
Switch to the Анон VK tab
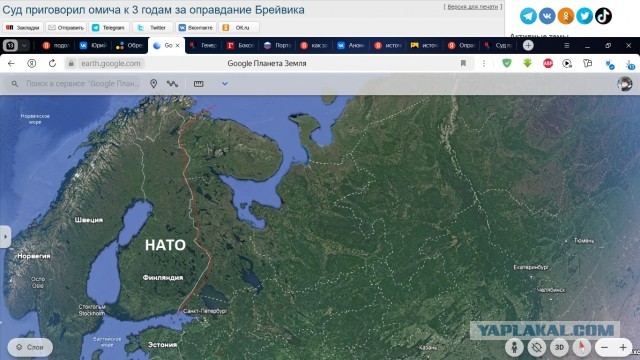pos(351,45)
